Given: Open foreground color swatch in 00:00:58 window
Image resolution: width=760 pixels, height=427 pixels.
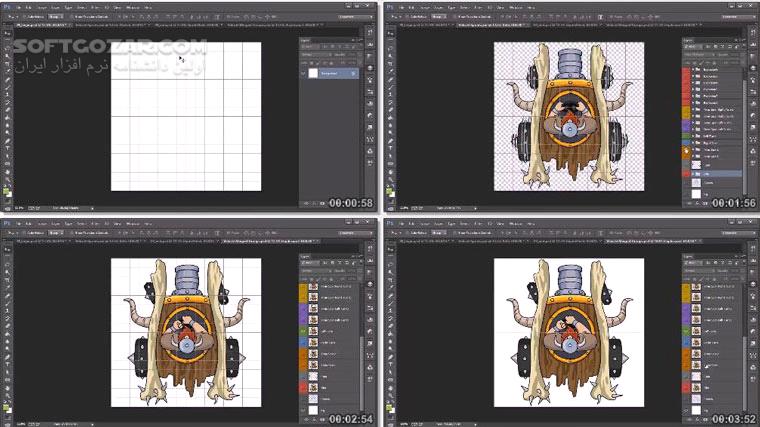Looking at the screenshot, I should tap(5, 191).
